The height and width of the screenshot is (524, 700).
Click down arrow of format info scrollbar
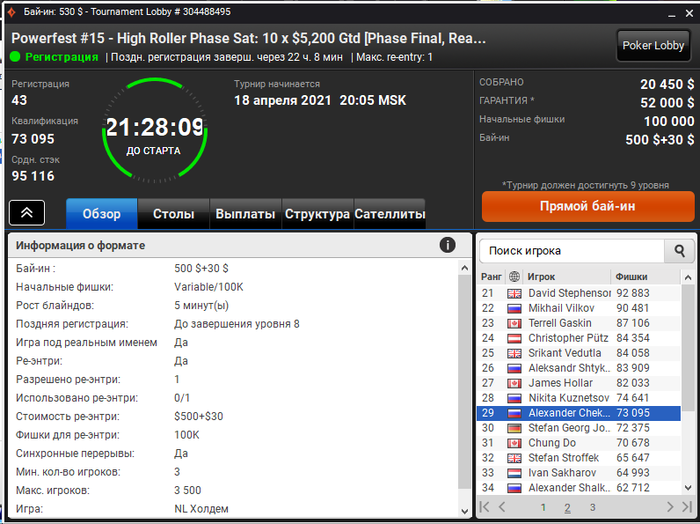coord(464,512)
